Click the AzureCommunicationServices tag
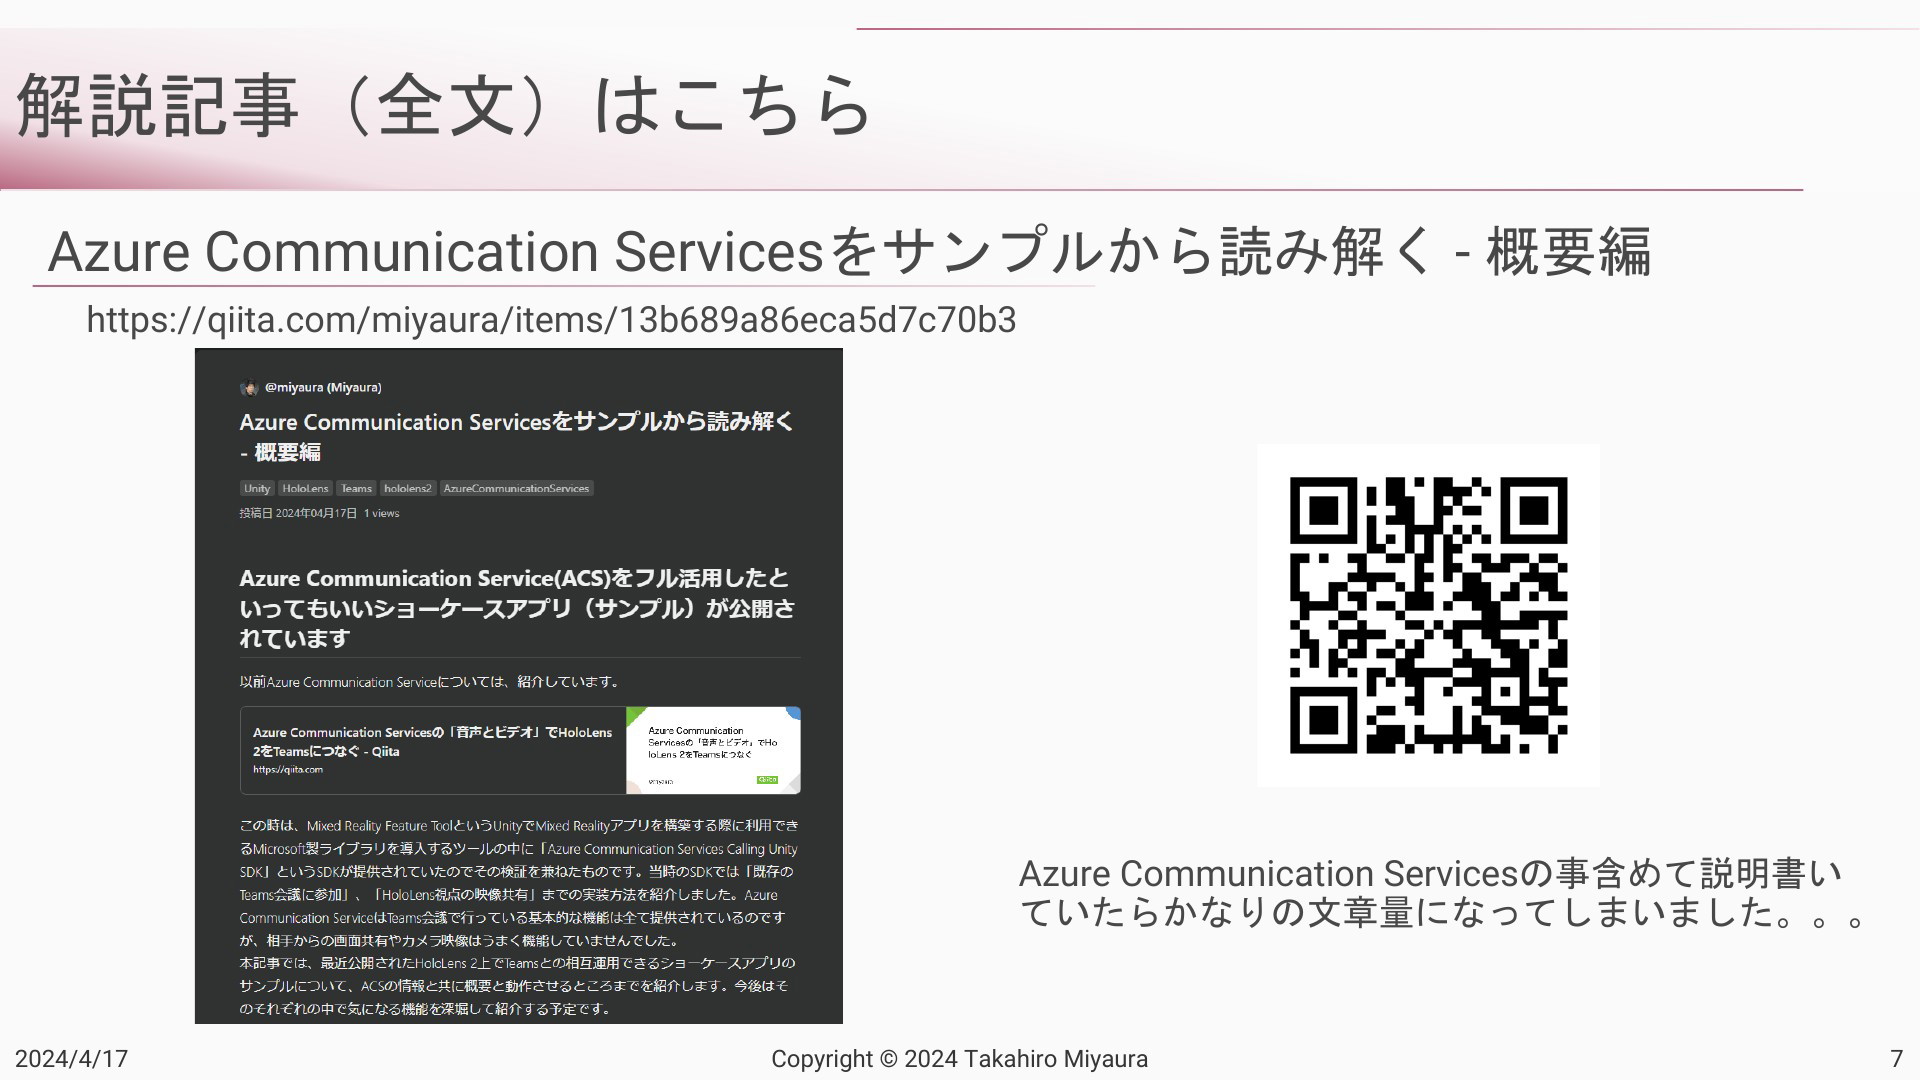Viewport: 1920px width, 1080px height. pyautogui.click(x=516, y=488)
